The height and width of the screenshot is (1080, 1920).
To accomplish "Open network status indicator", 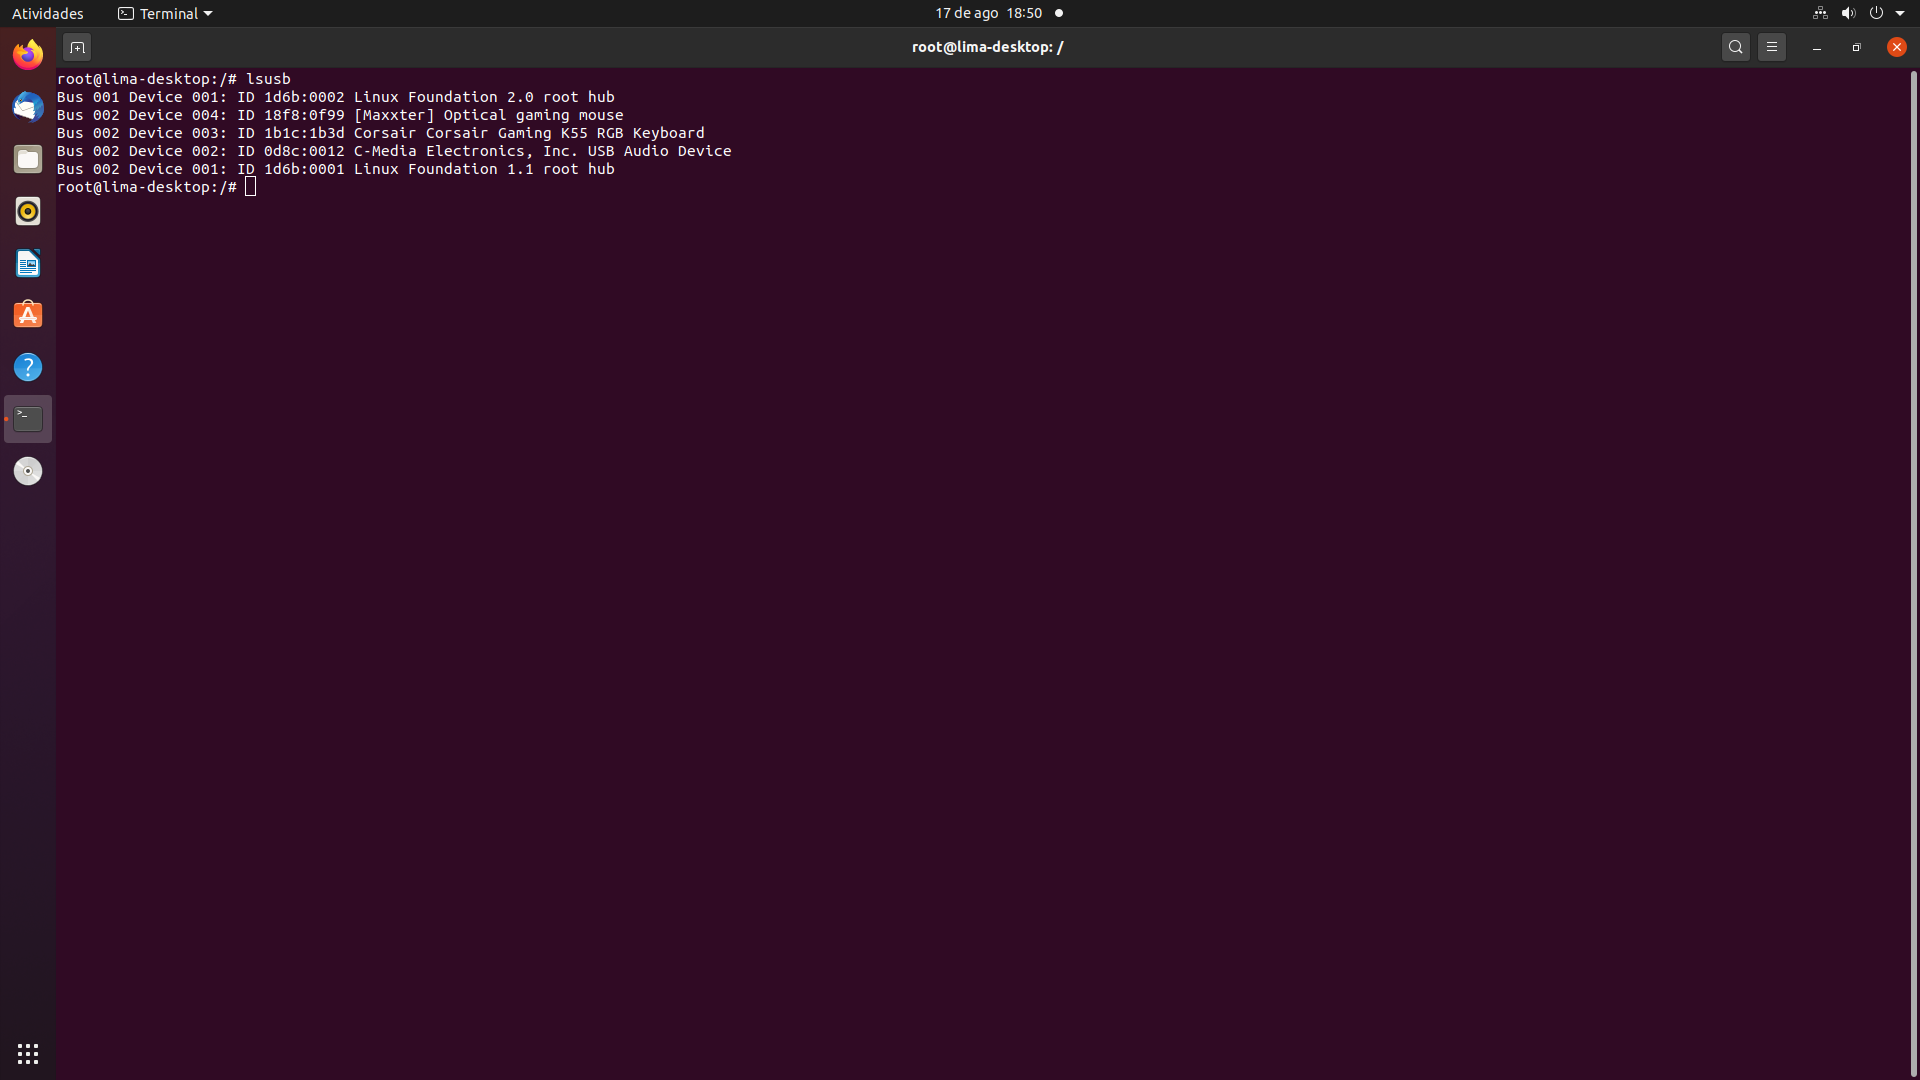I will (x=1820, y=13).
